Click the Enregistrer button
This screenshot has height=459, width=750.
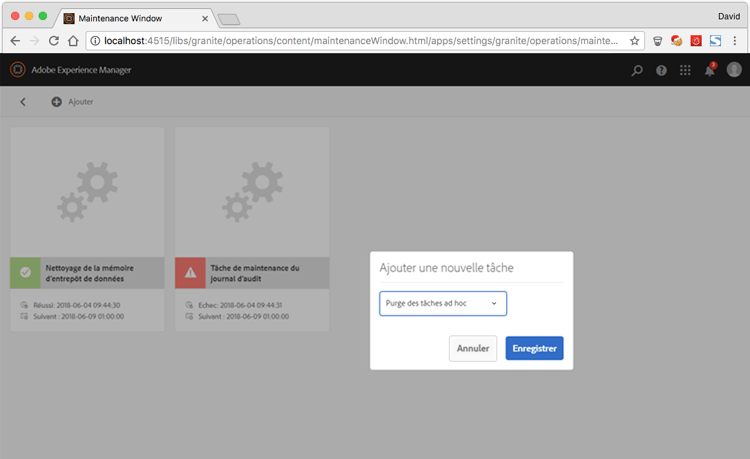coord(534,348)
